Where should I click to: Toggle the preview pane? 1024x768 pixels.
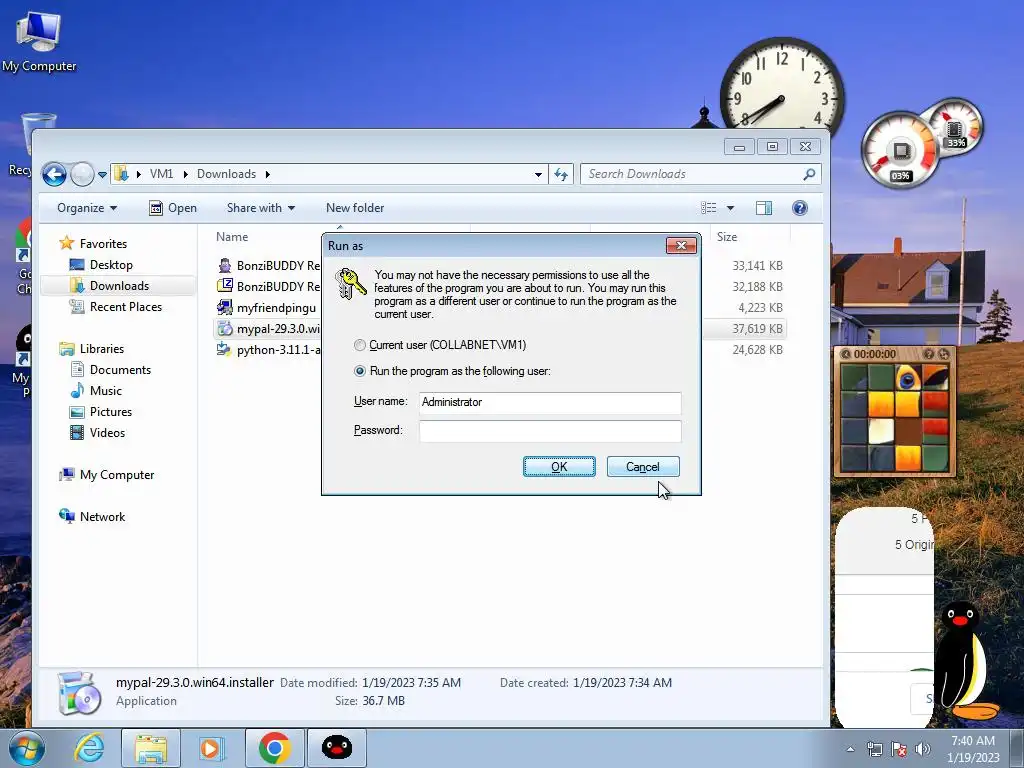pos(763,208)
